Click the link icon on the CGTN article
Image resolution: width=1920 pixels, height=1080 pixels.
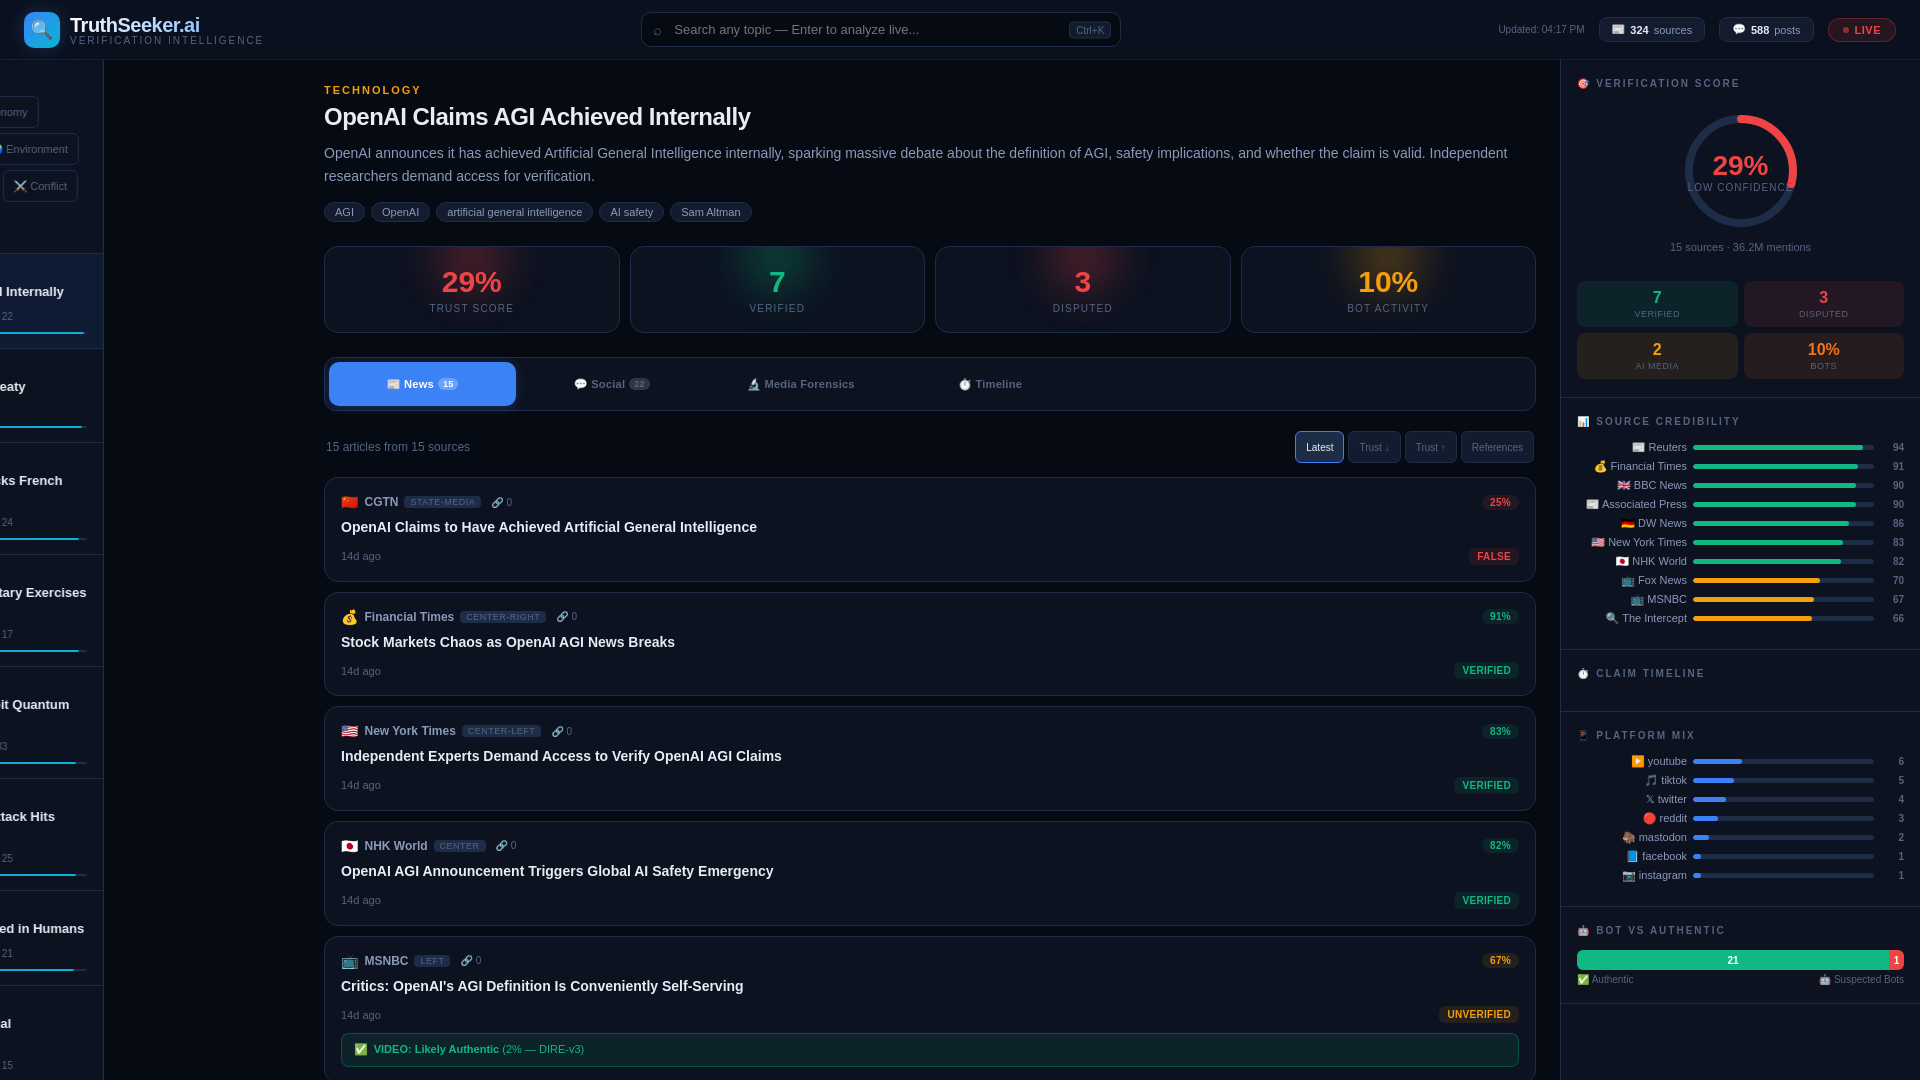click(x=497, y=503)
